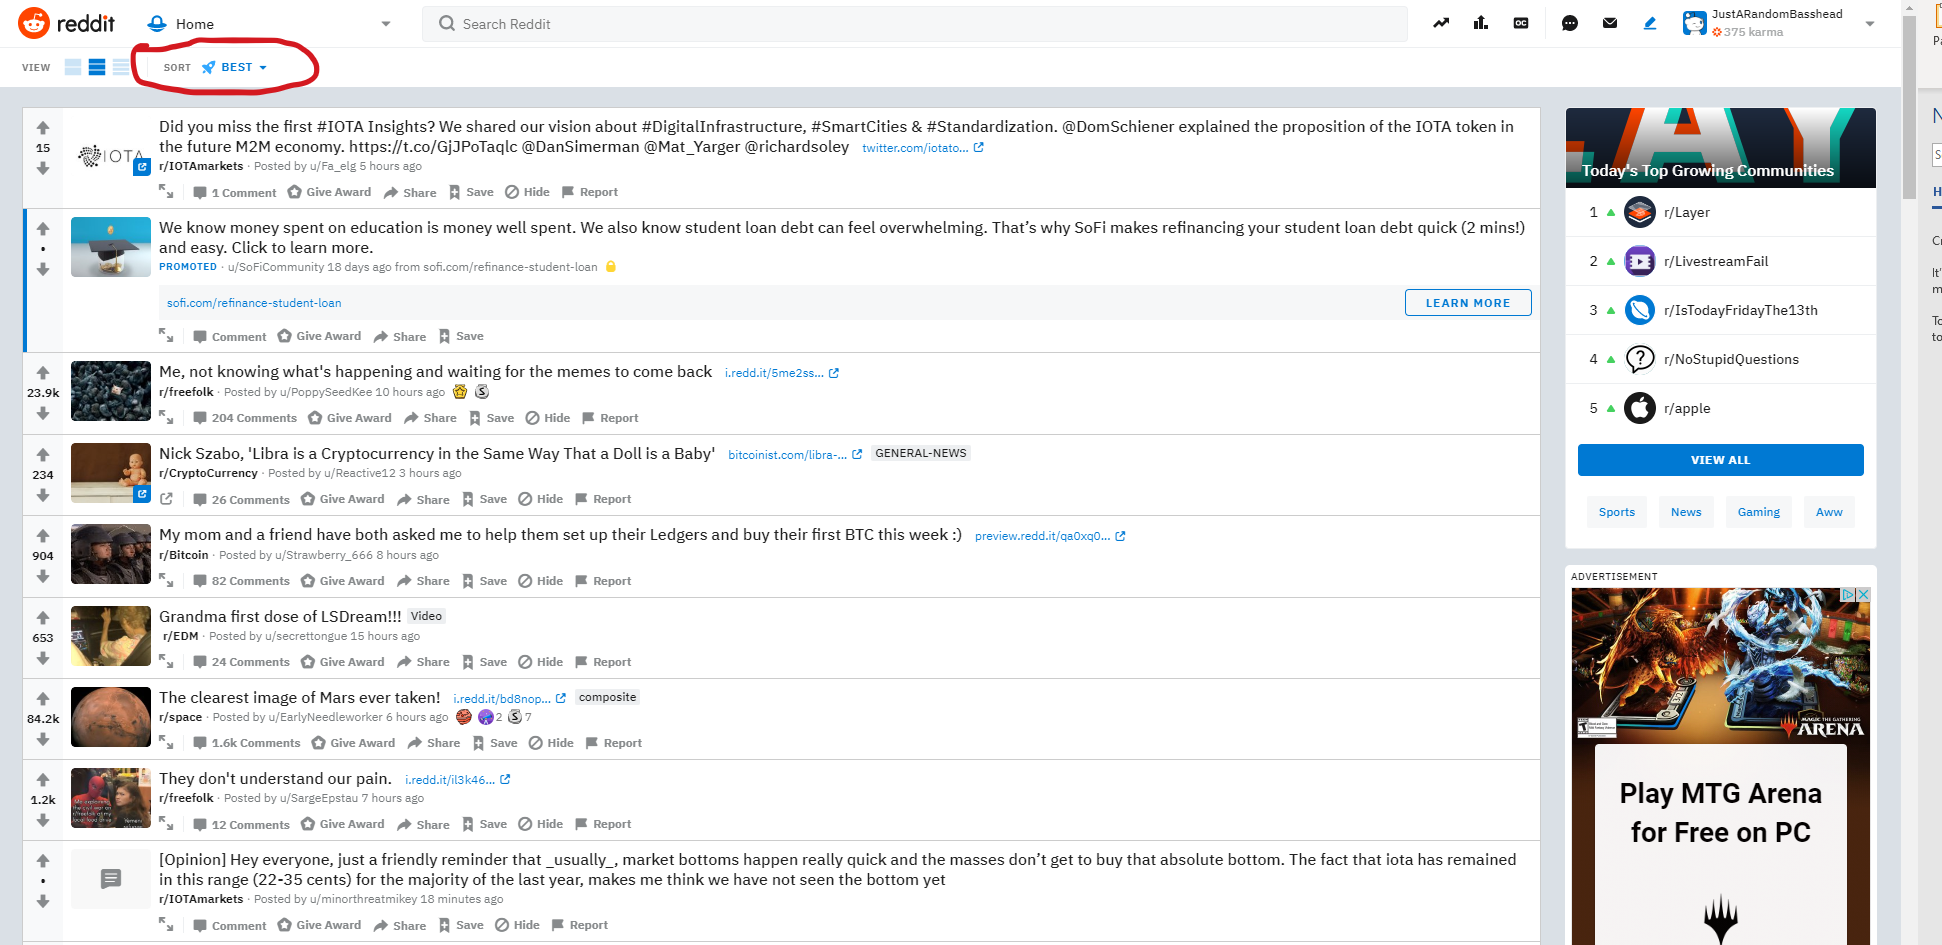Select the News community category
This screenshot has height=945, width=1942.
1686,512
